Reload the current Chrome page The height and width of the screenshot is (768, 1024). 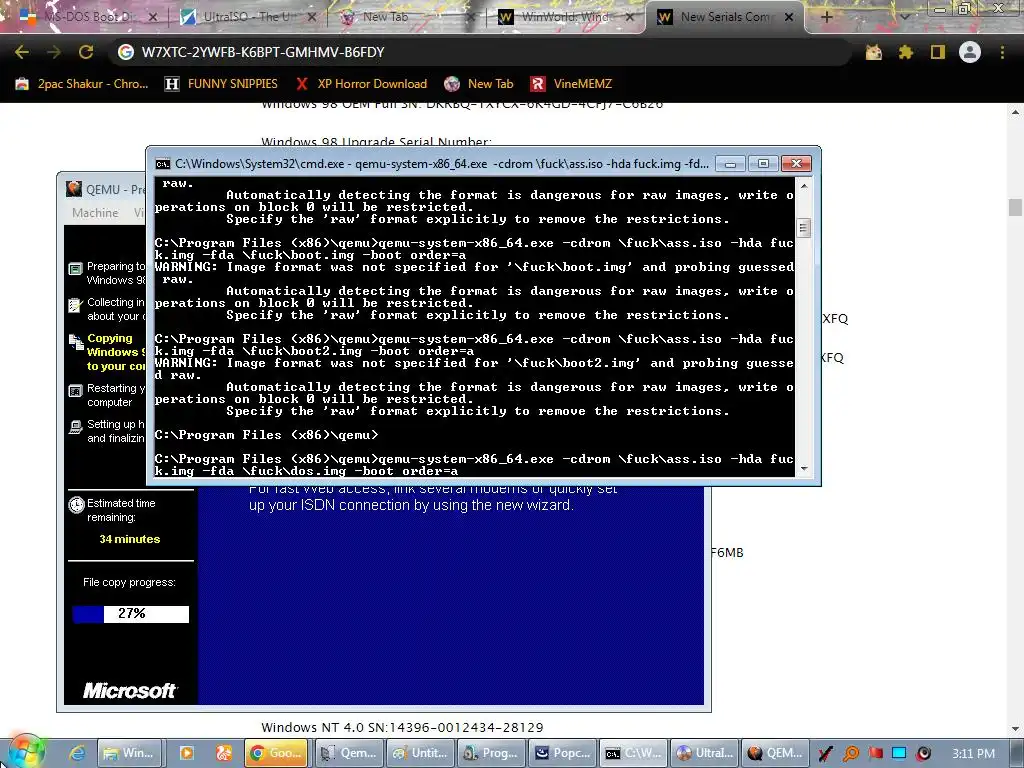86,52
